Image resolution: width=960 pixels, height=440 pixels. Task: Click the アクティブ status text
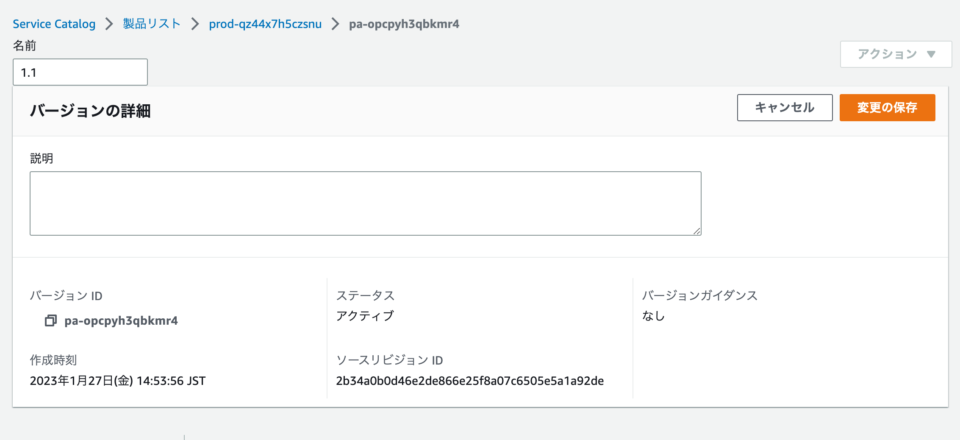[x=365, y=316]
